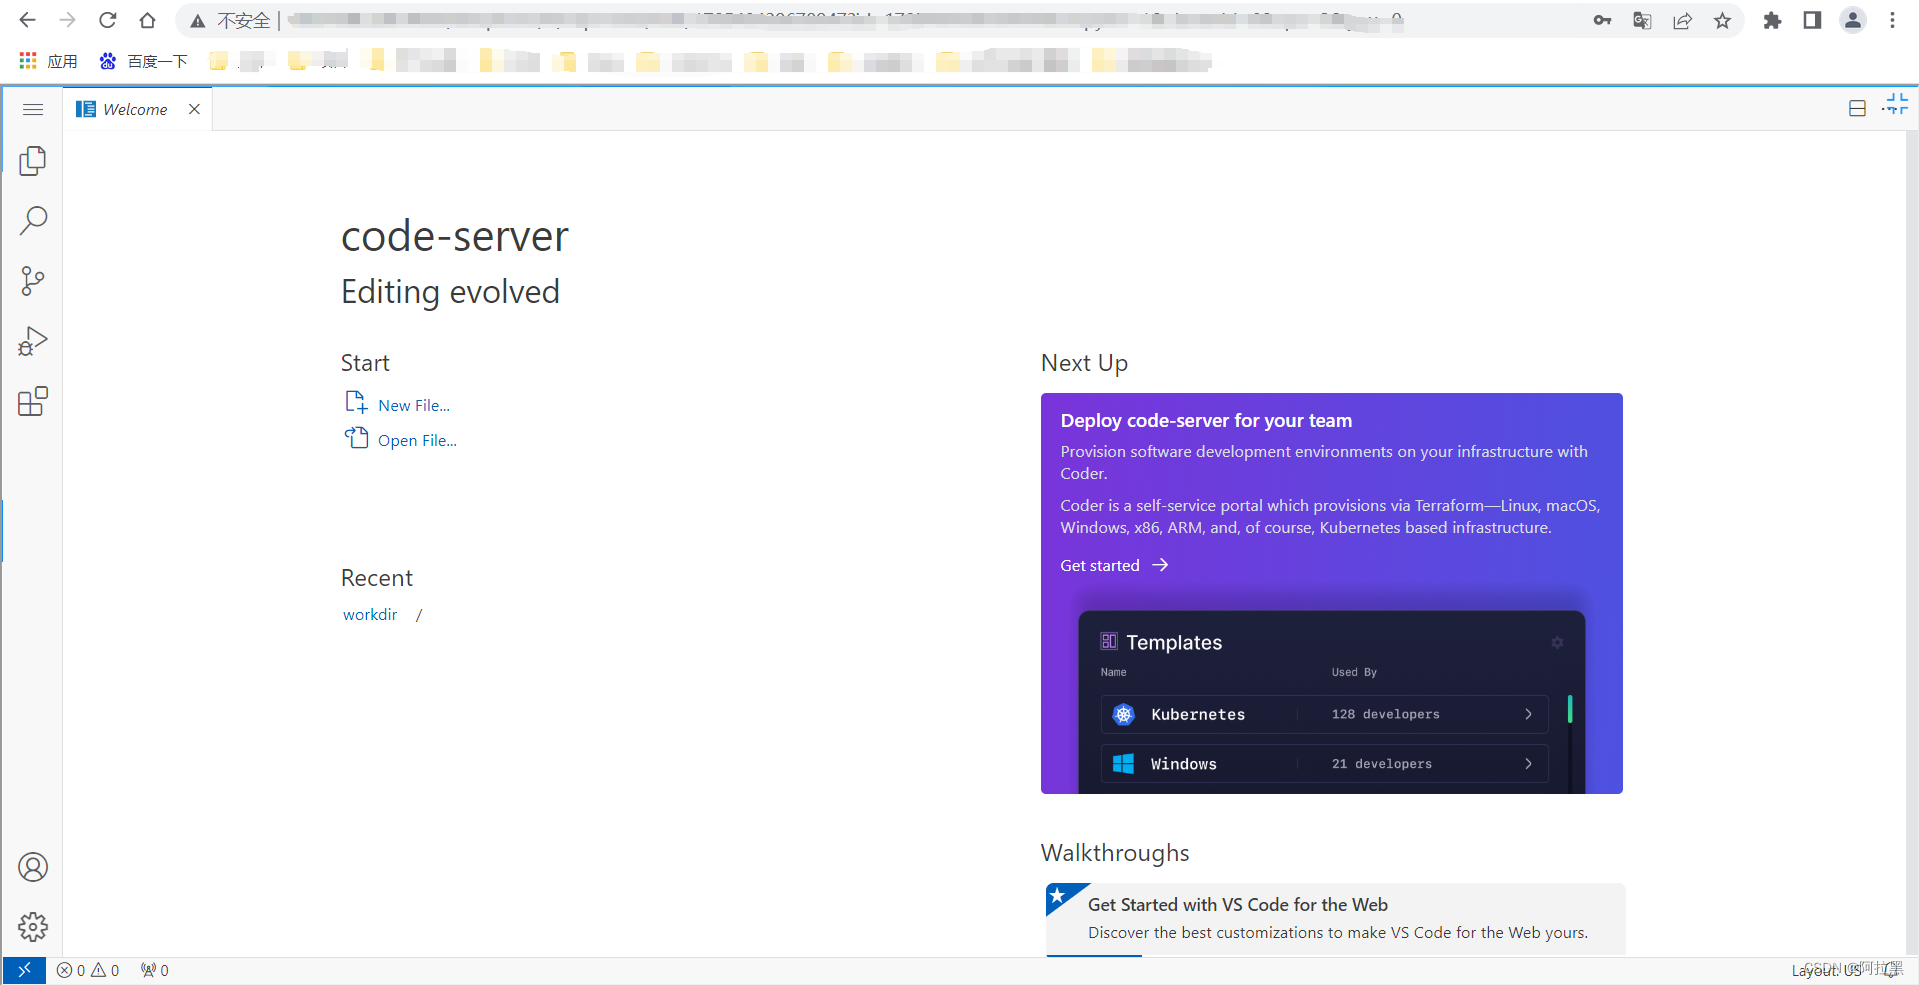Click the browser Home button

148,20
